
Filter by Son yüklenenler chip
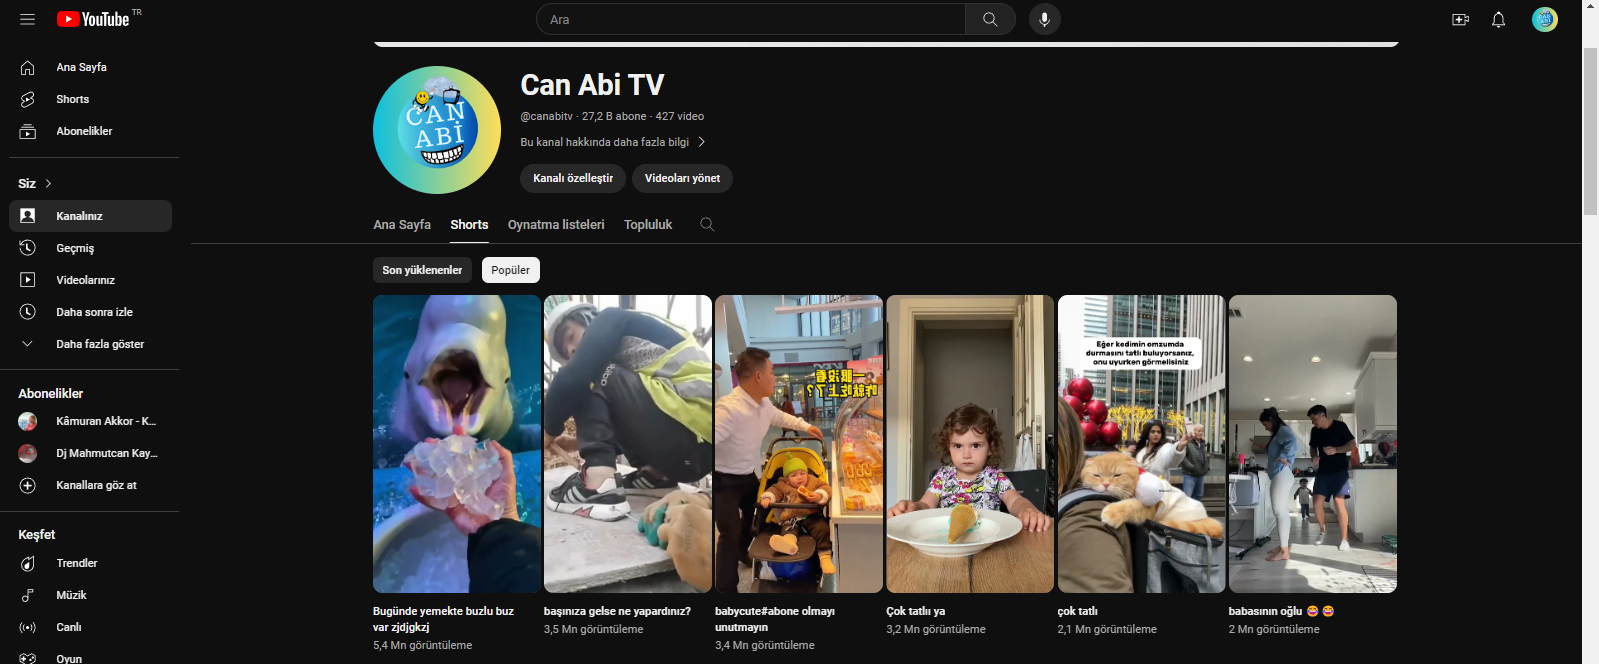pos(422,270)
